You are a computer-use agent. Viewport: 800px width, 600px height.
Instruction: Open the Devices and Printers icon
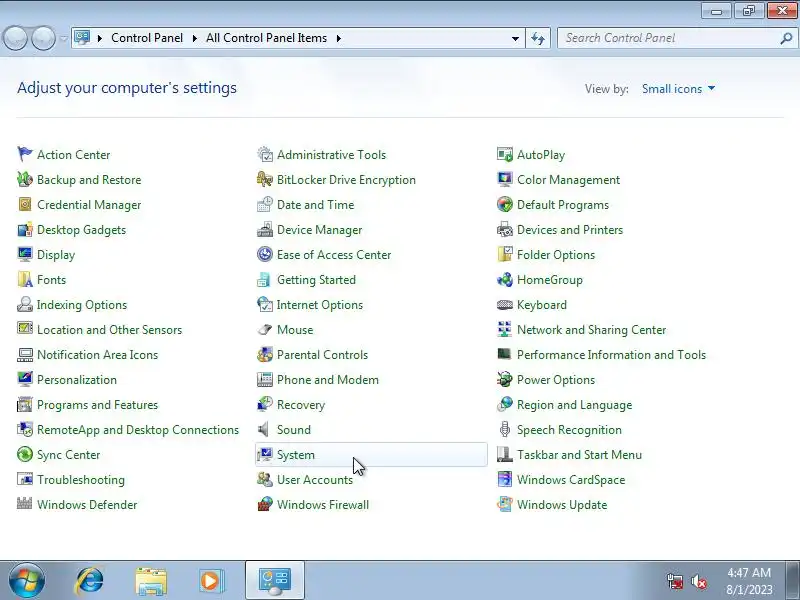[x=505, y=229]
